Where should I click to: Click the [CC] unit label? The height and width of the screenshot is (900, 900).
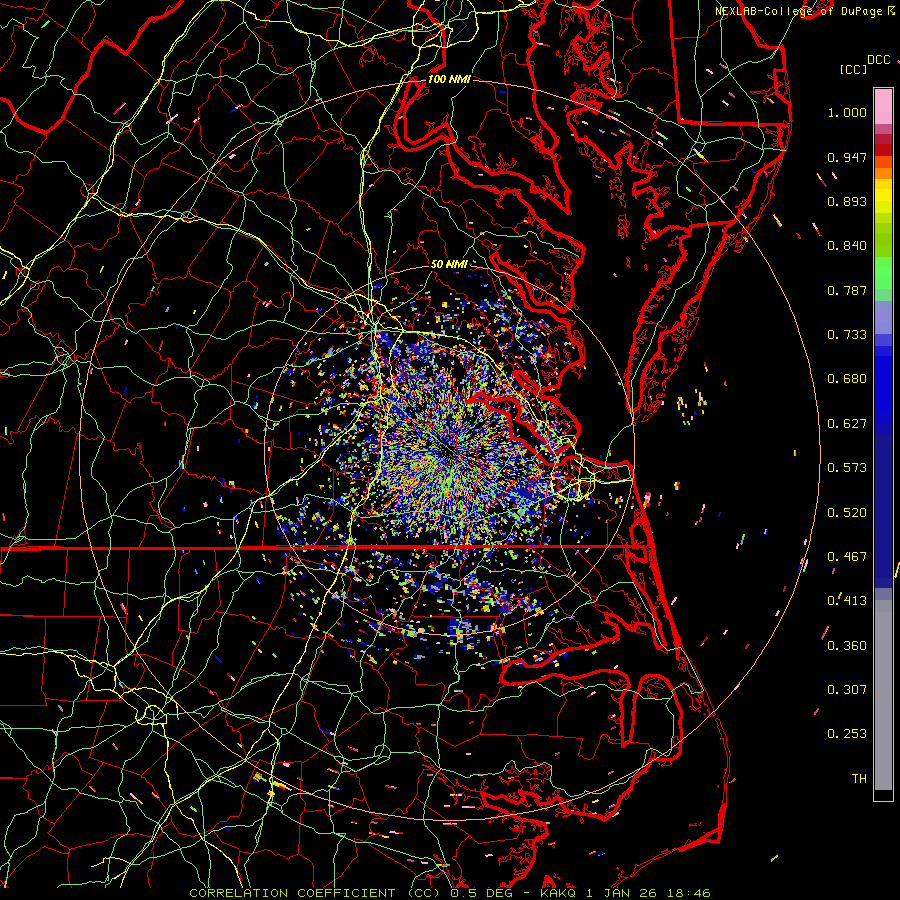tap(853, 69)
